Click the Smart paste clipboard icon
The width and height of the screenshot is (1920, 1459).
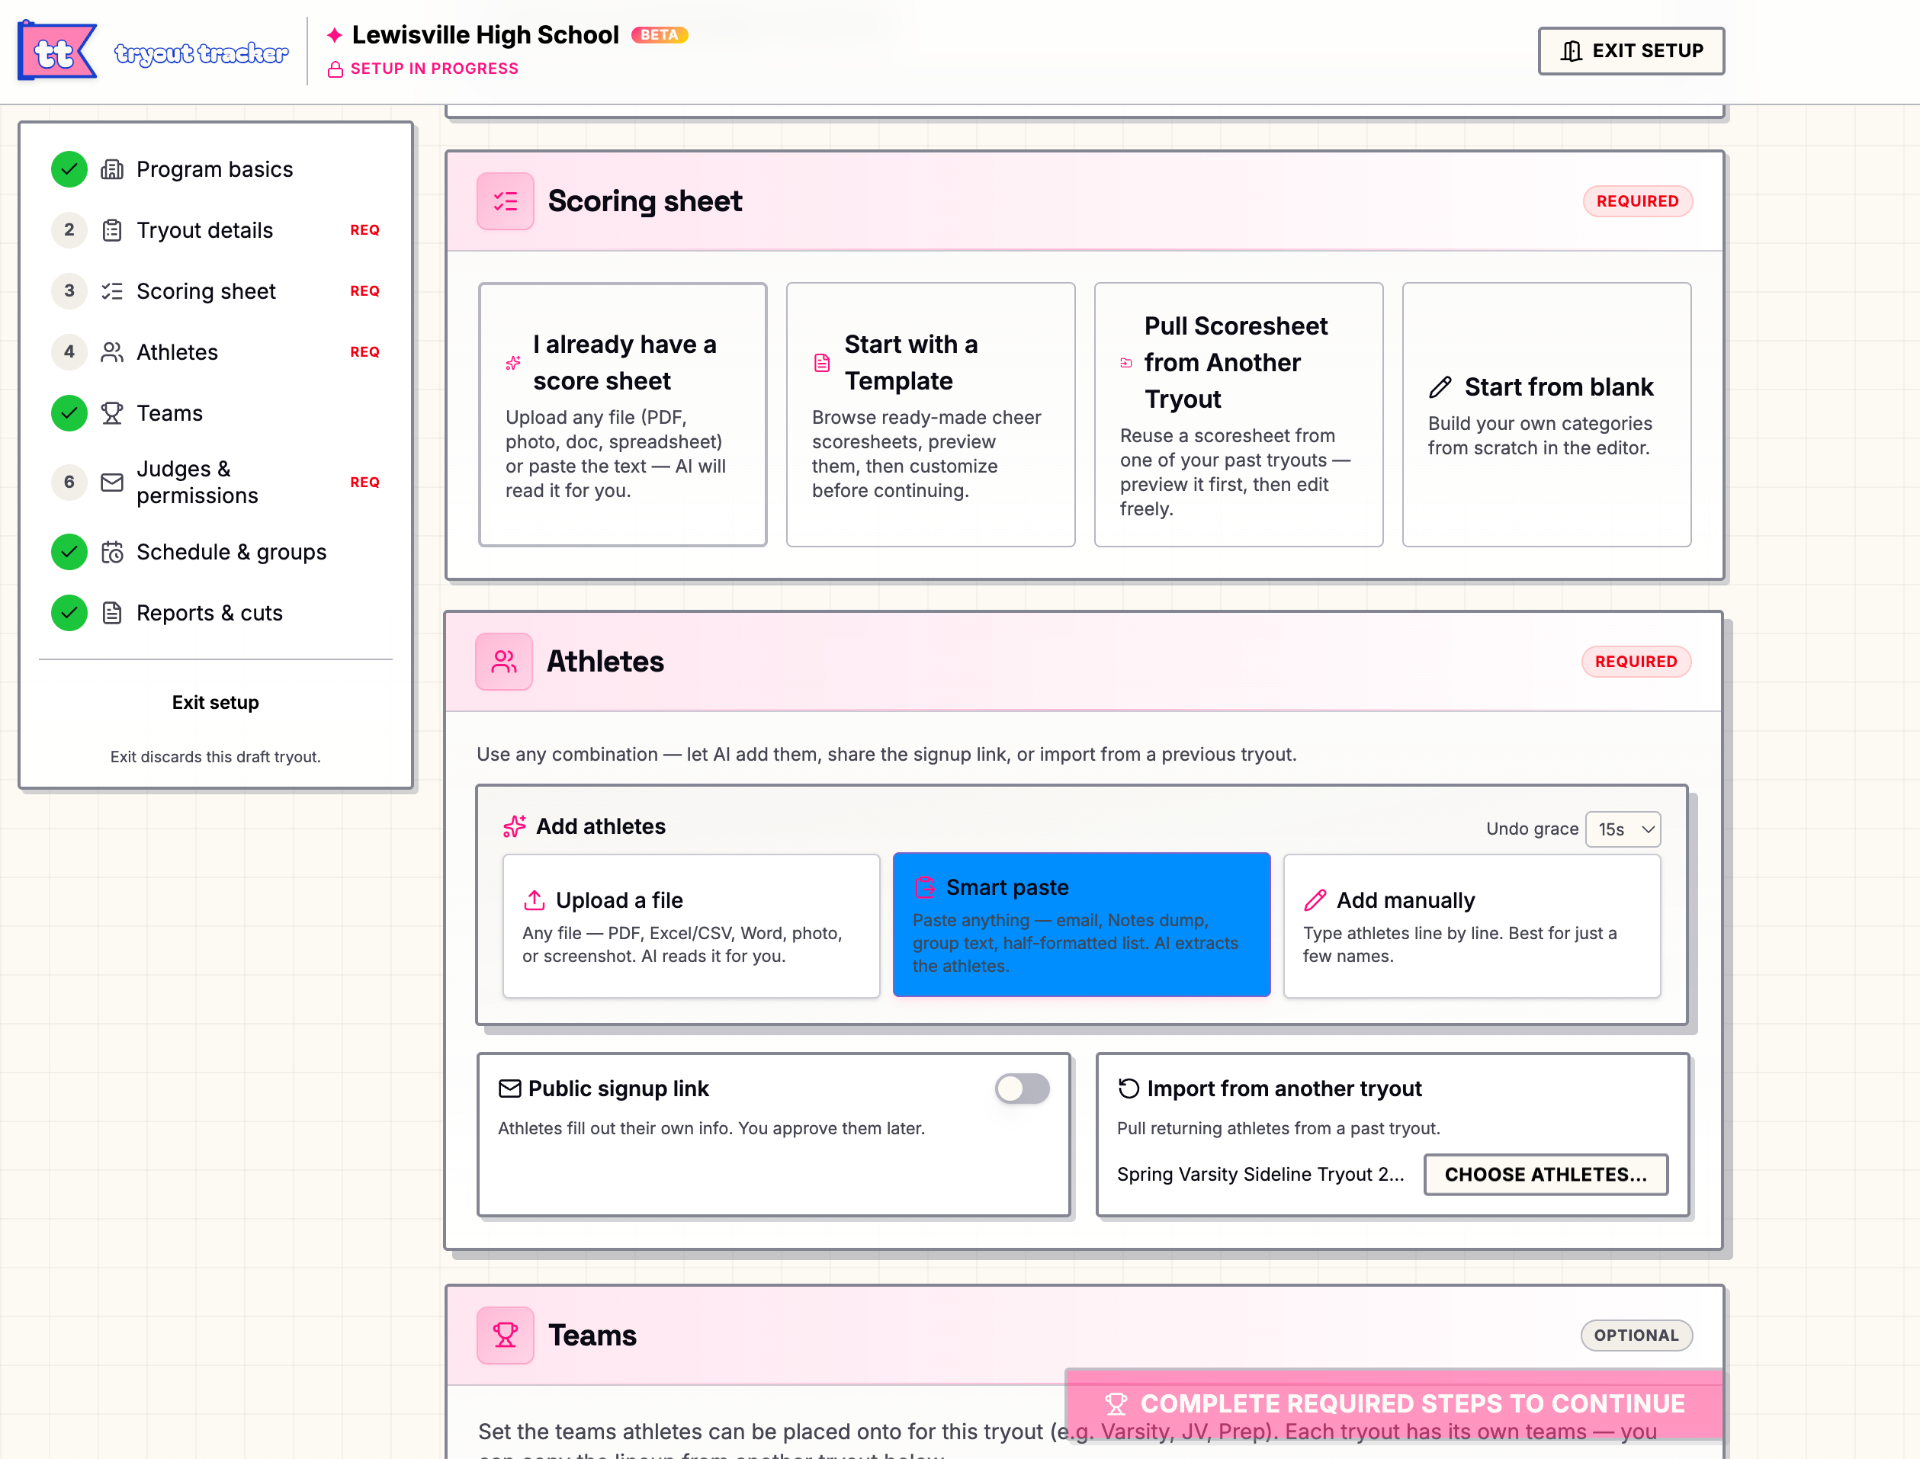tap(925, 887)
